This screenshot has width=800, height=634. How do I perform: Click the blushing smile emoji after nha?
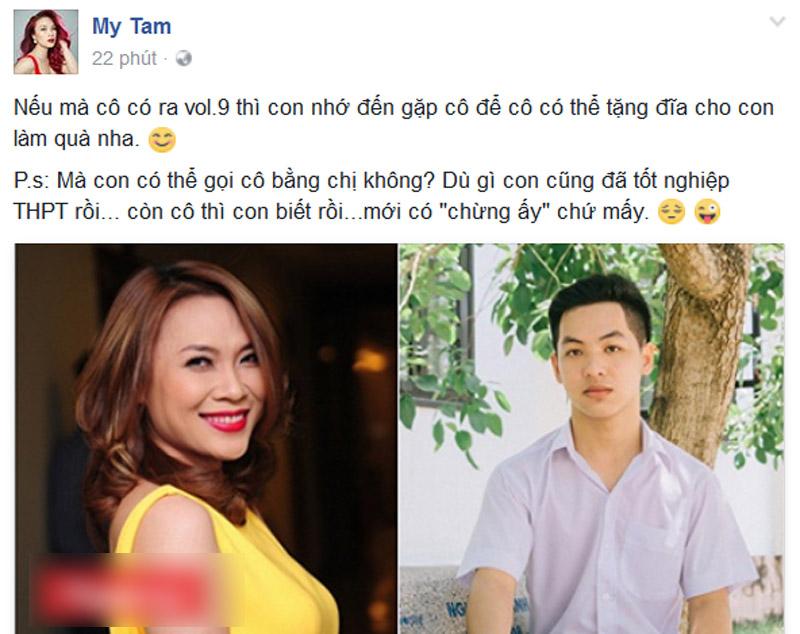coord(162,140)
